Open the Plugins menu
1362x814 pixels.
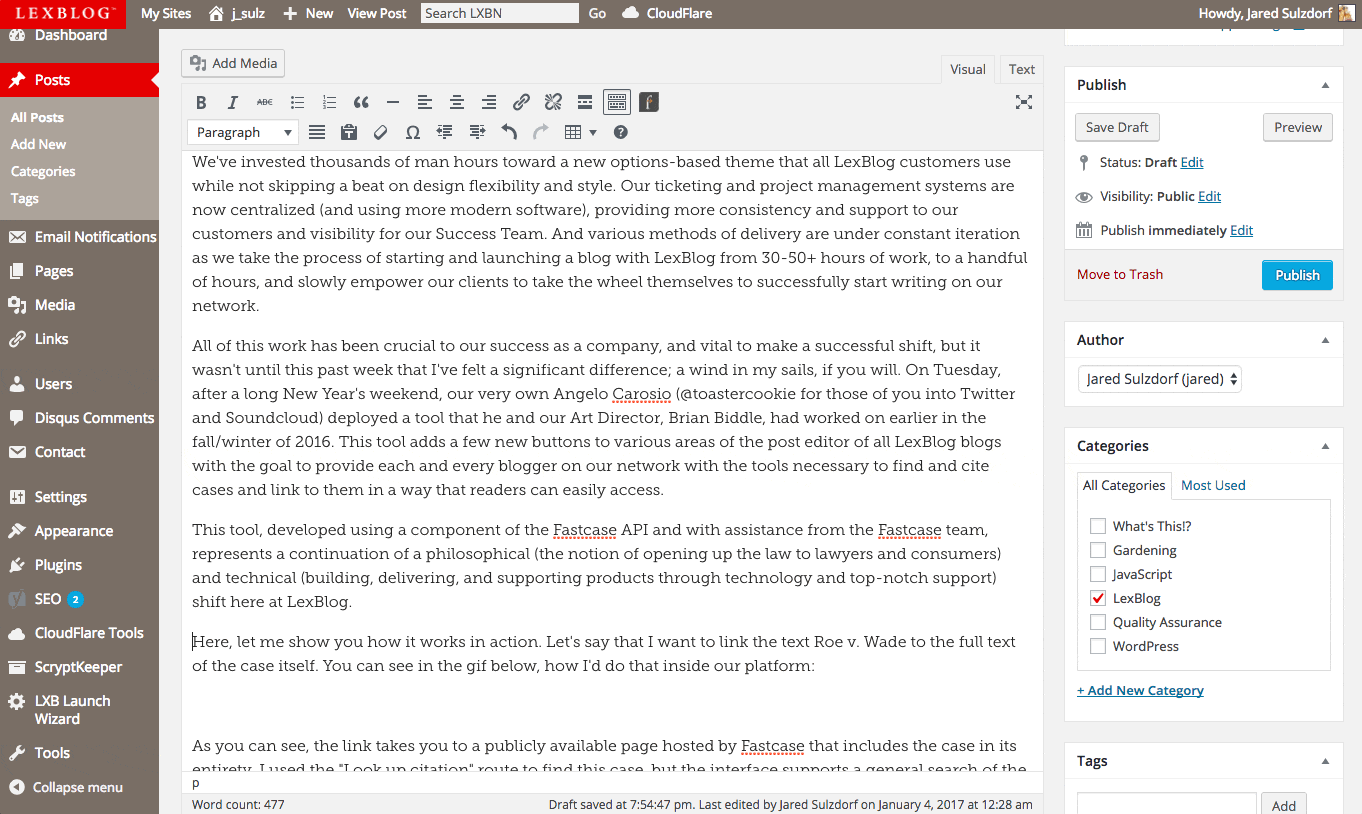79,565
